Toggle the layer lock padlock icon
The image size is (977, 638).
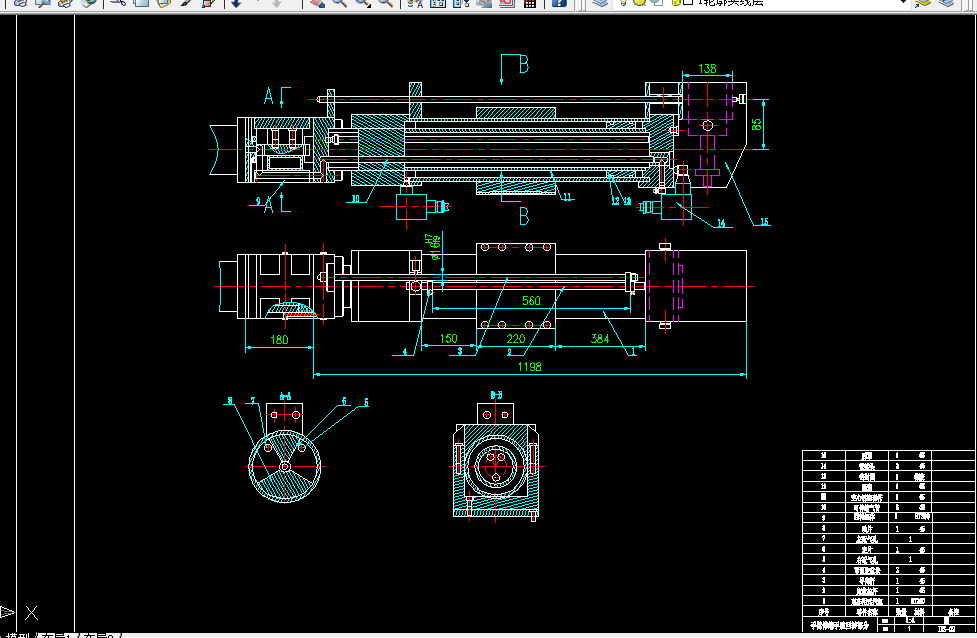coord(675,2)
